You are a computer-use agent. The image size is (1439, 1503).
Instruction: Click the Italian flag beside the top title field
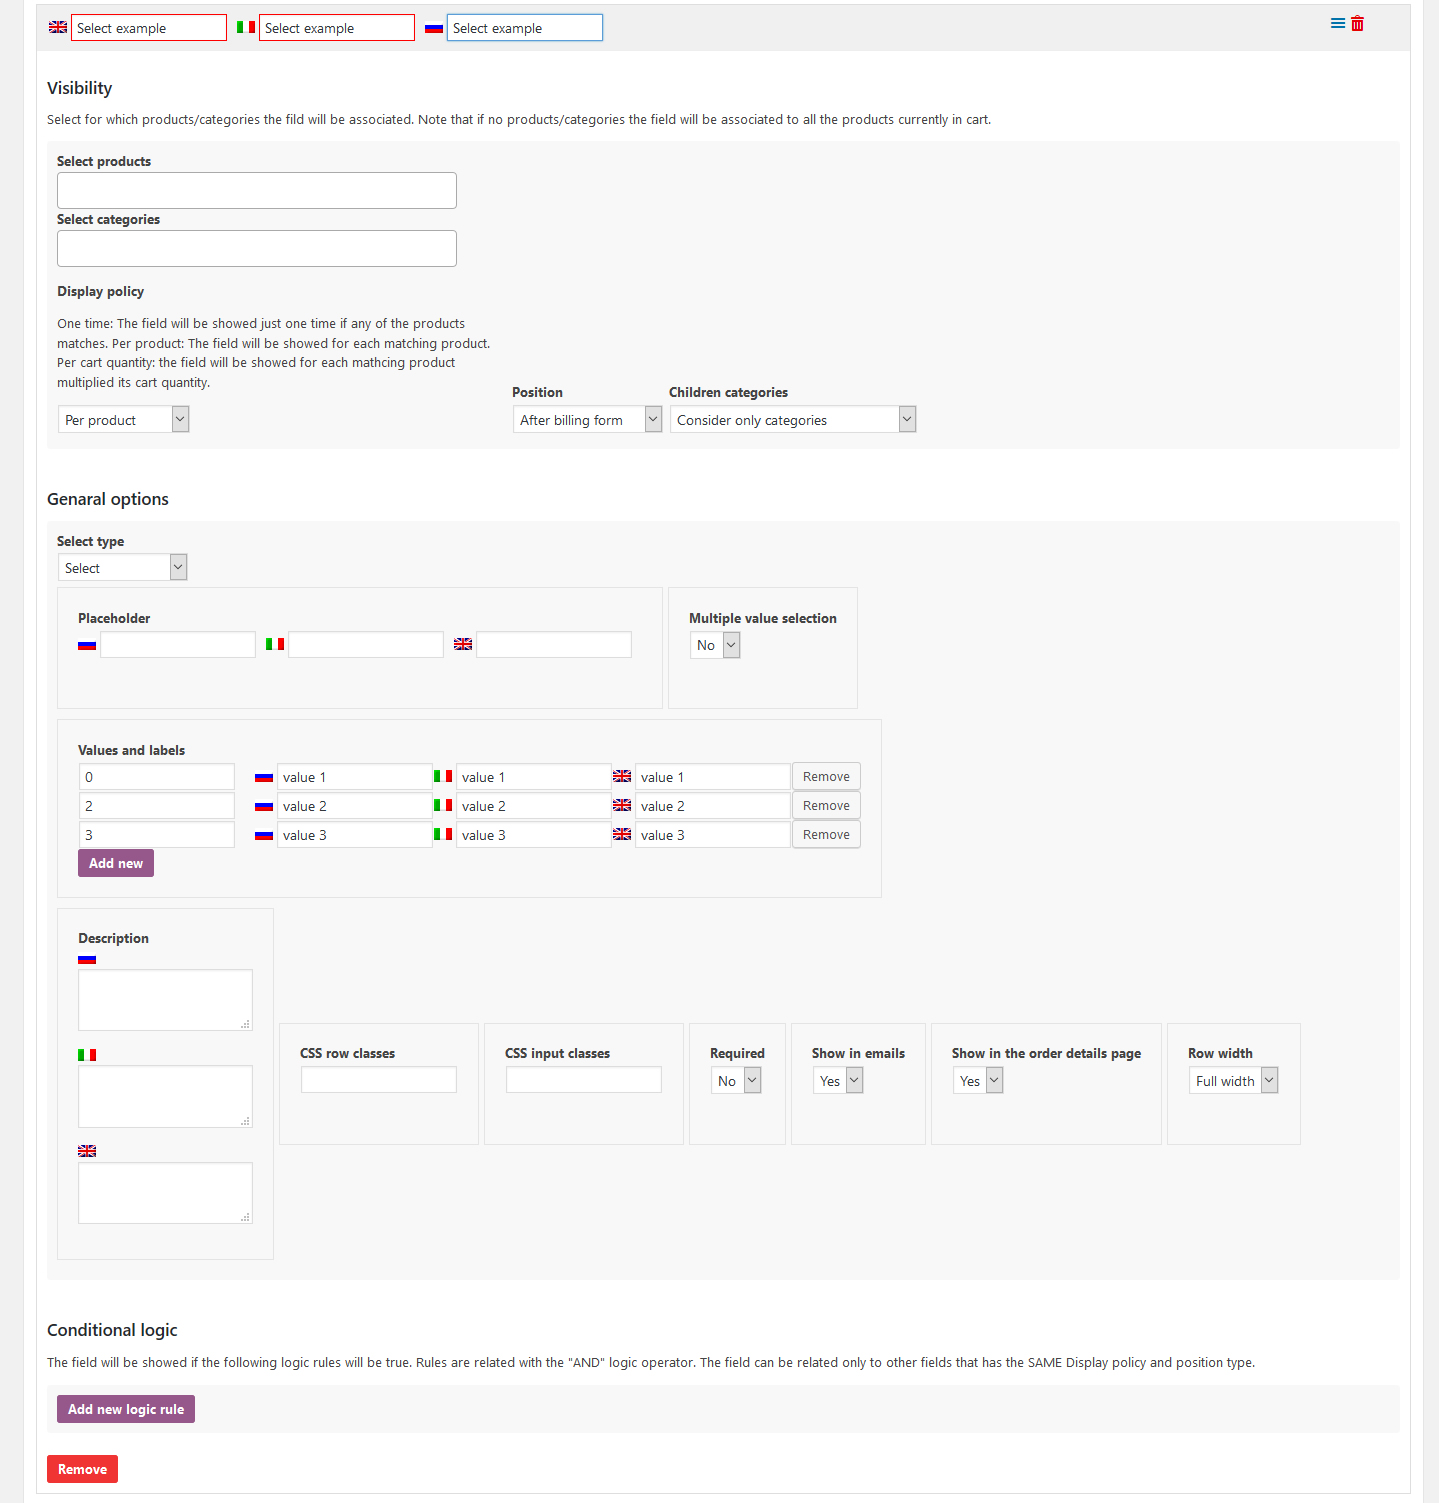click(x=246, y=28)
